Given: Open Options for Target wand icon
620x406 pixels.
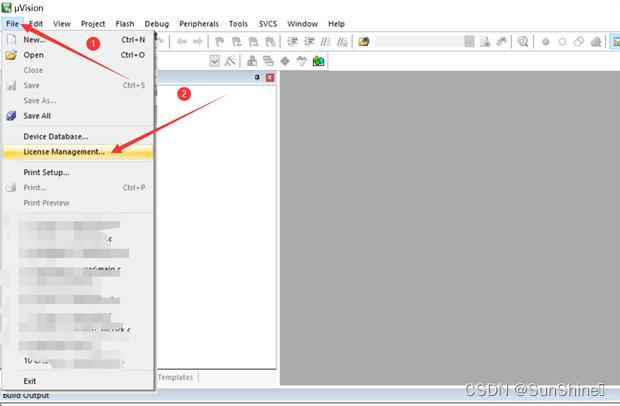Looking at the screenshot, I should (230, 61).
